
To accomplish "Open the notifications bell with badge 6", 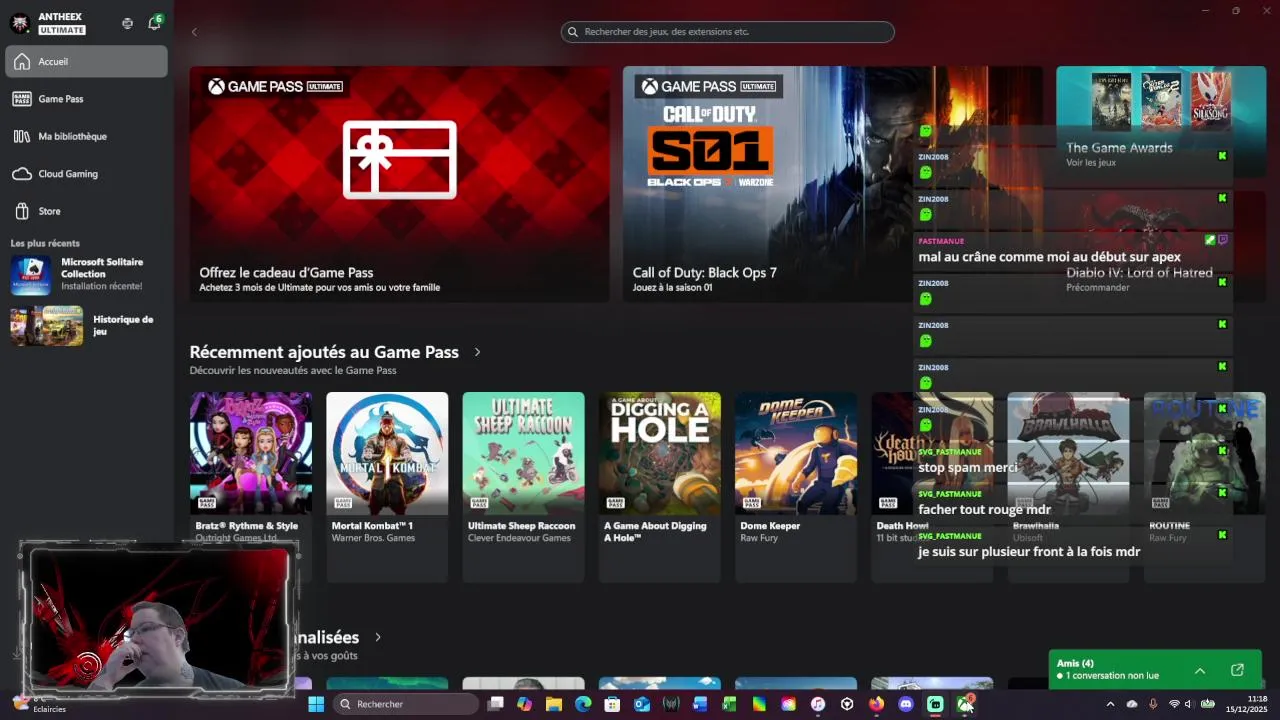I will click(154, 23).
